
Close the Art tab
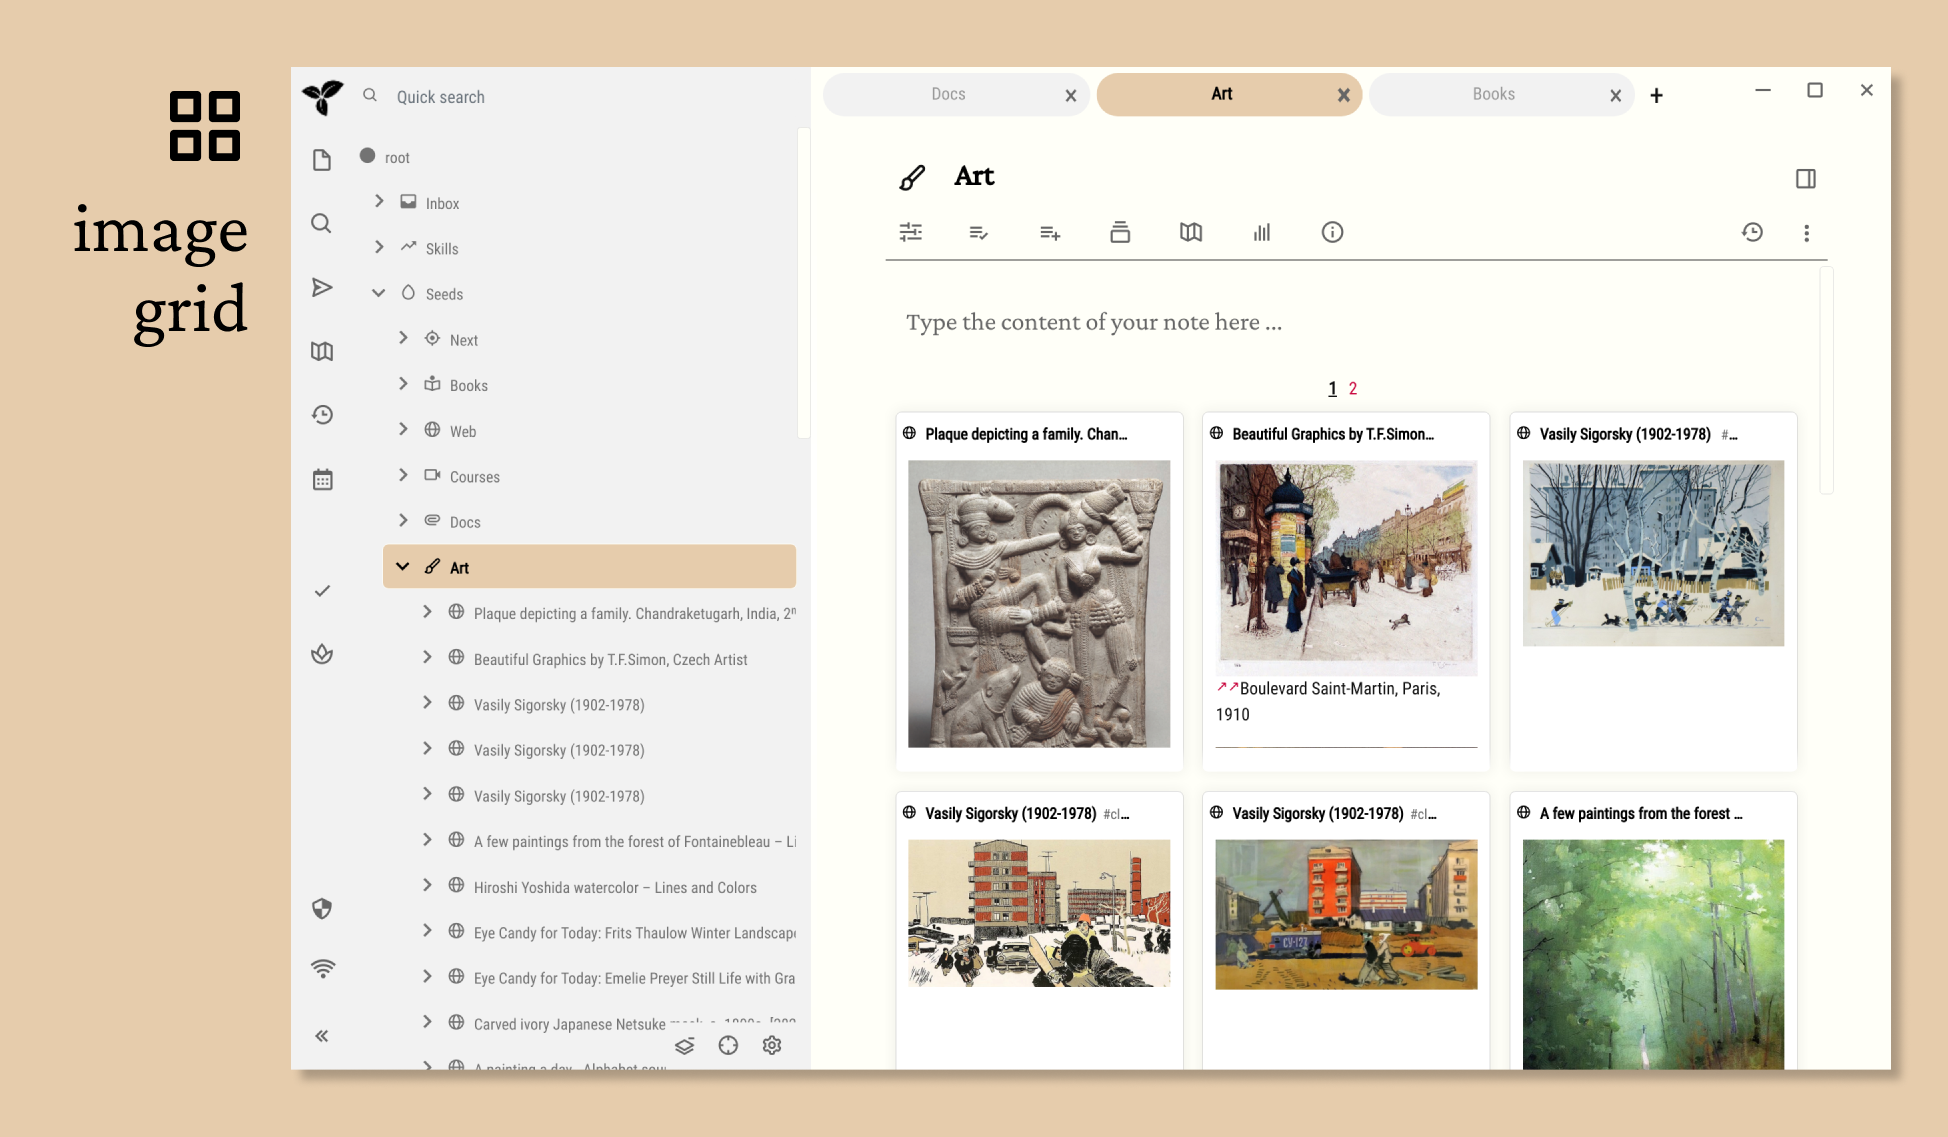pyautogui.click(x=1344, y=96)
